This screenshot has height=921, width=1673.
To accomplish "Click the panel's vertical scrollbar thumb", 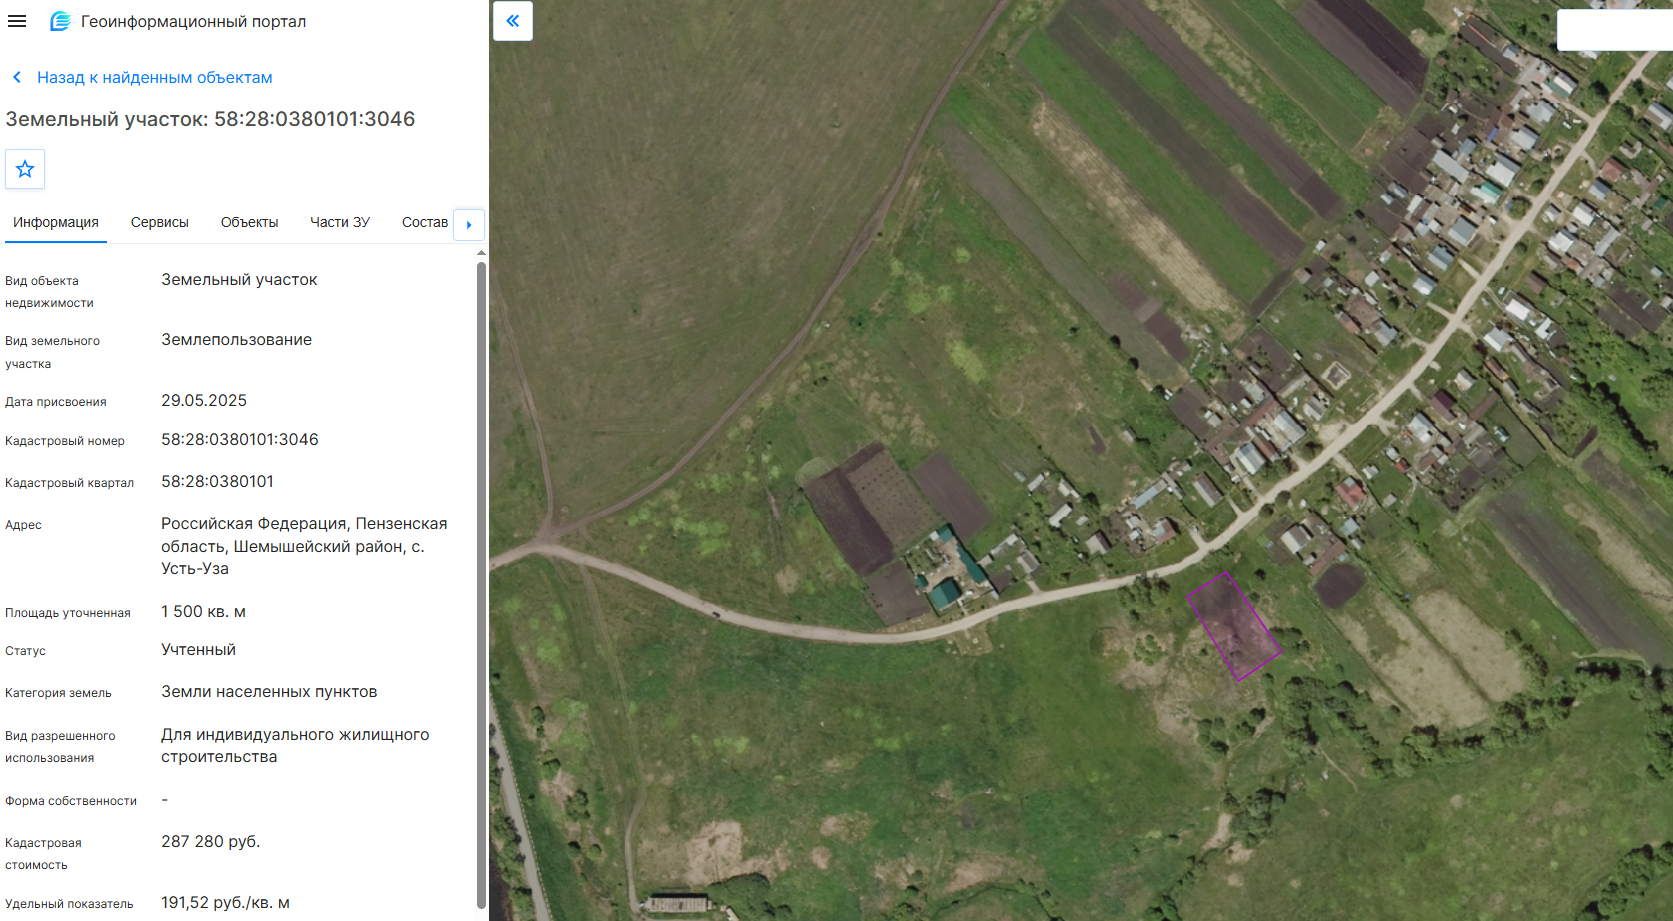I will point(481,585).
